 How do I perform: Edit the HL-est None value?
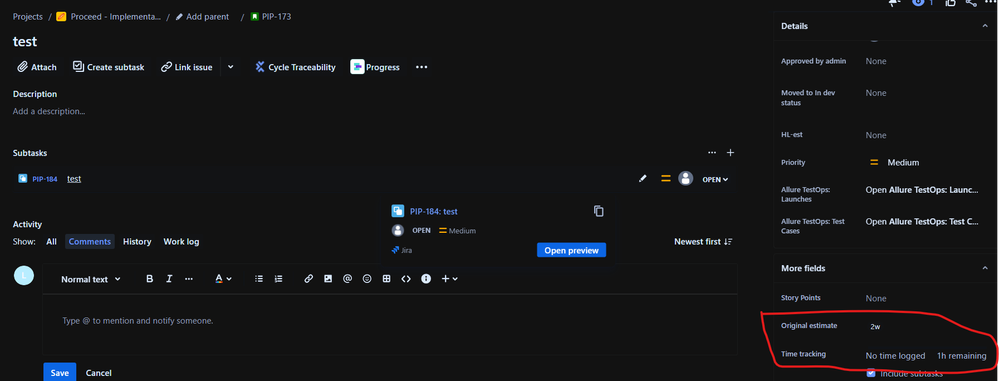coord(875,135)
